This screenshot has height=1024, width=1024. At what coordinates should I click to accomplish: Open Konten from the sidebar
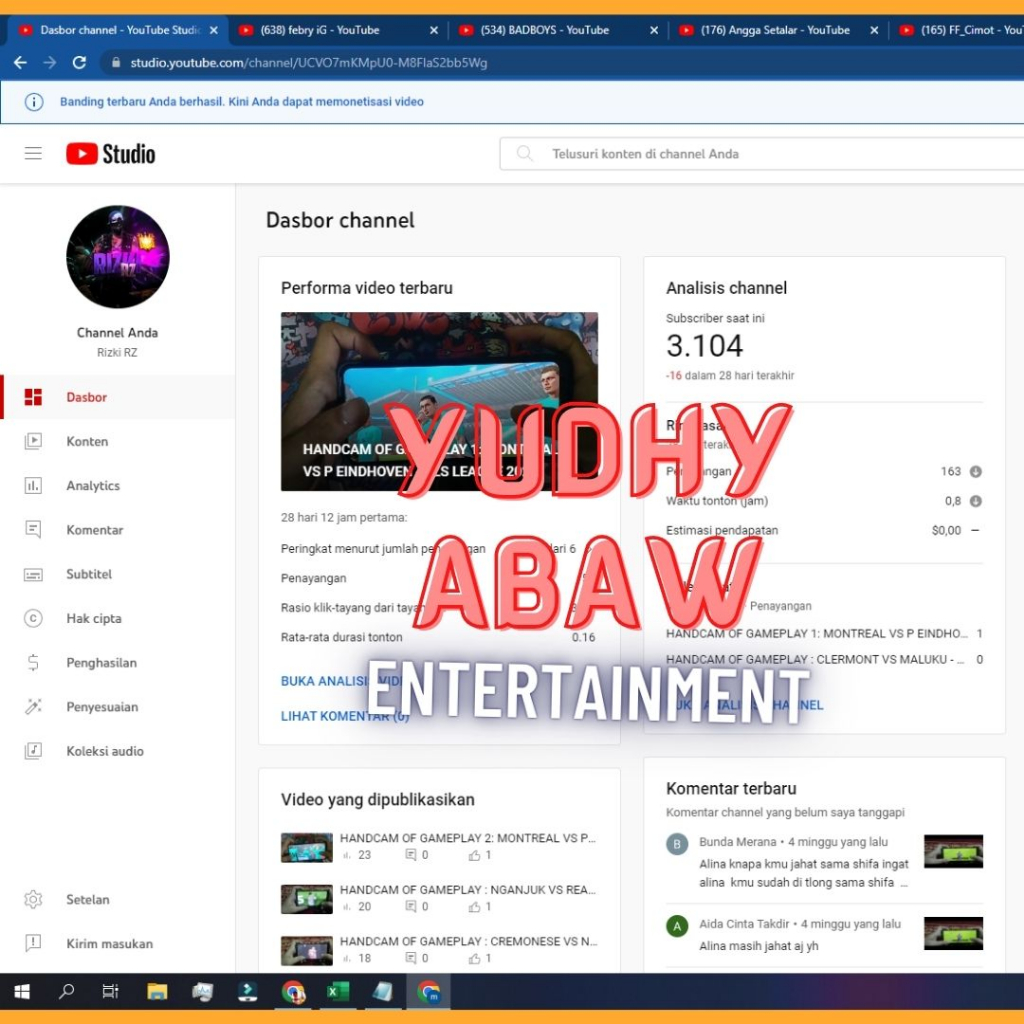pyautogui.click(x=87, y=441)
